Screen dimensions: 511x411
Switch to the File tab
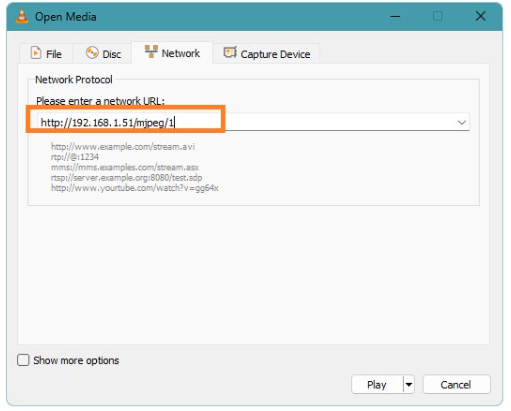tap(46, 53)
